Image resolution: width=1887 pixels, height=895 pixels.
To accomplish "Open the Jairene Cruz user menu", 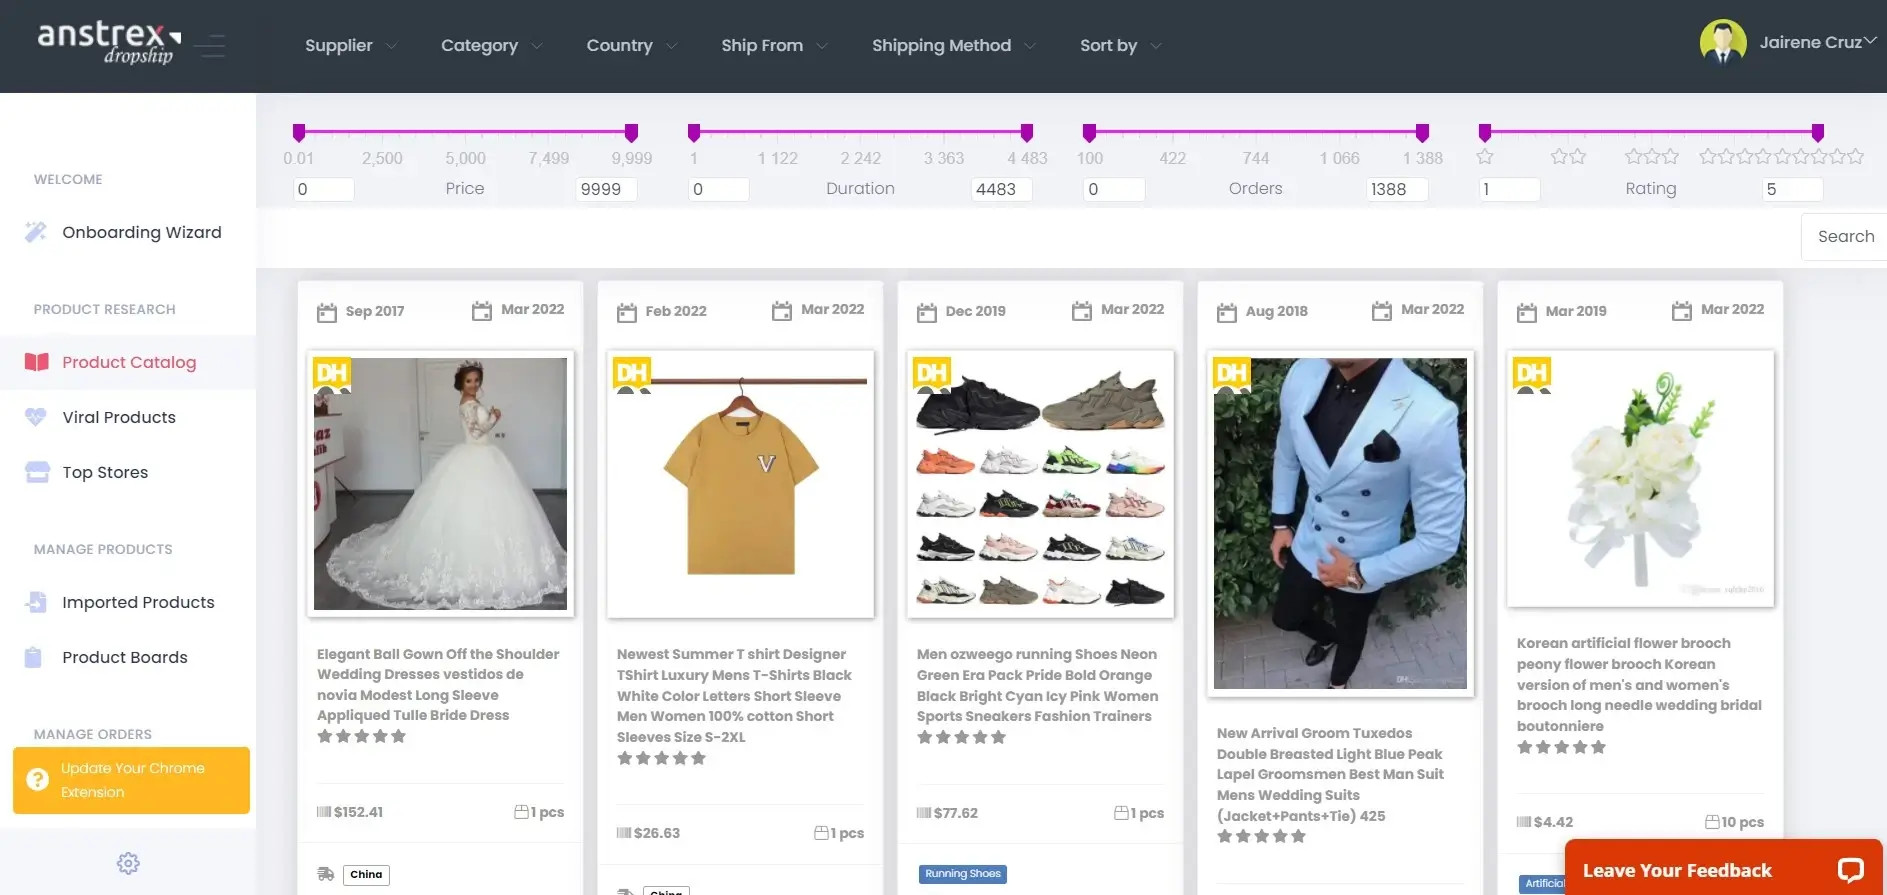I will coord(1817,42).
